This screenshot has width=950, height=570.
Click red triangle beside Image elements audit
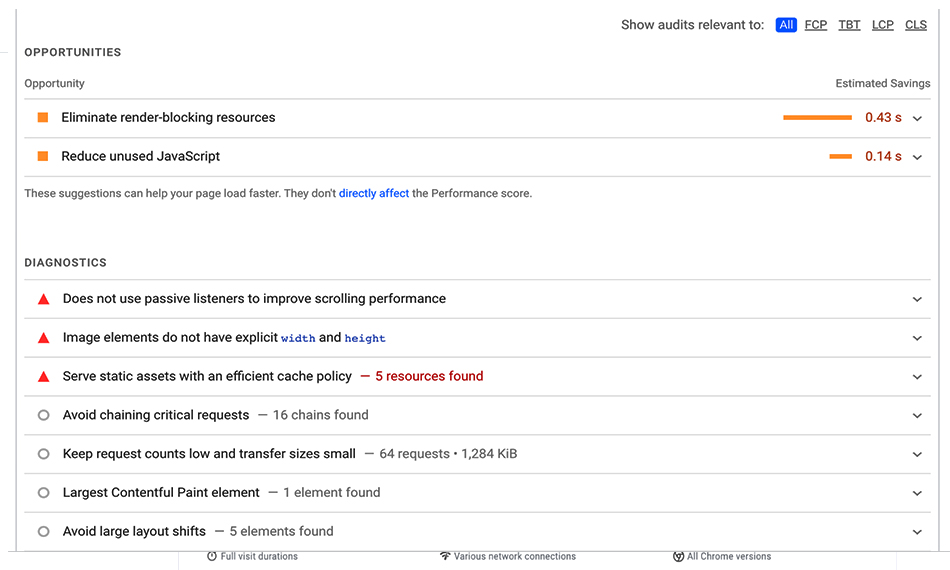[x=44, y=338]
